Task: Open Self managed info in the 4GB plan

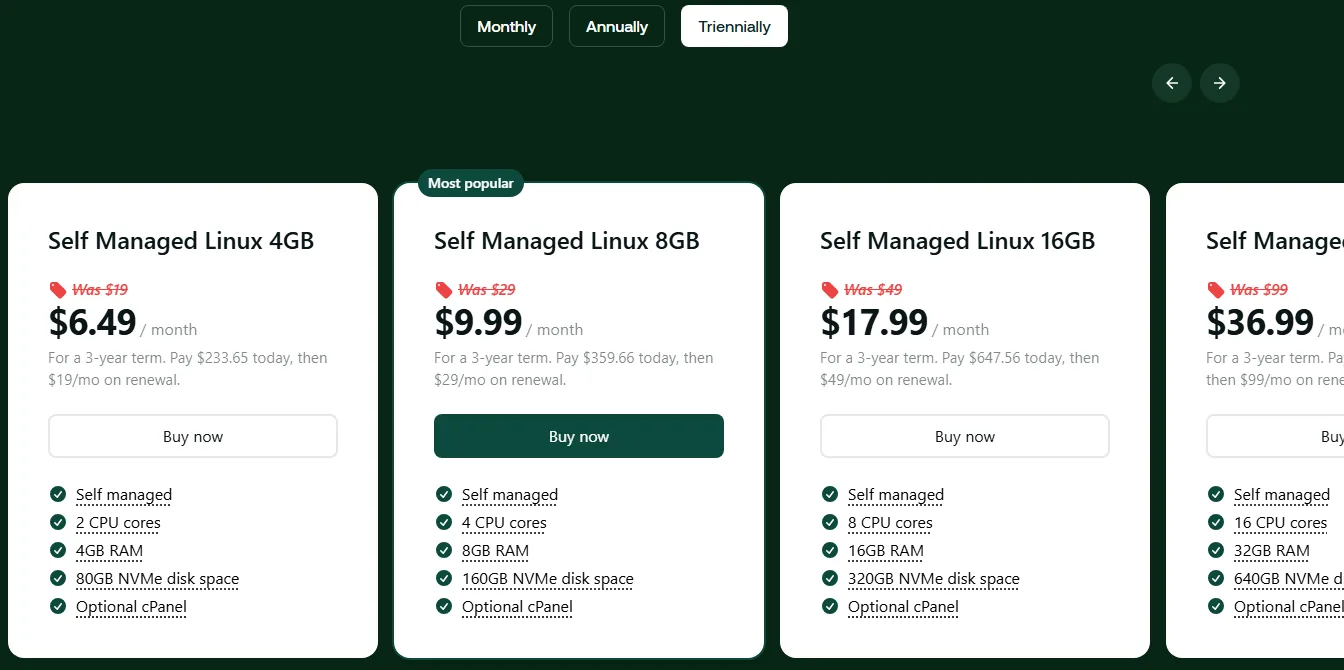Action: point(124,495)
